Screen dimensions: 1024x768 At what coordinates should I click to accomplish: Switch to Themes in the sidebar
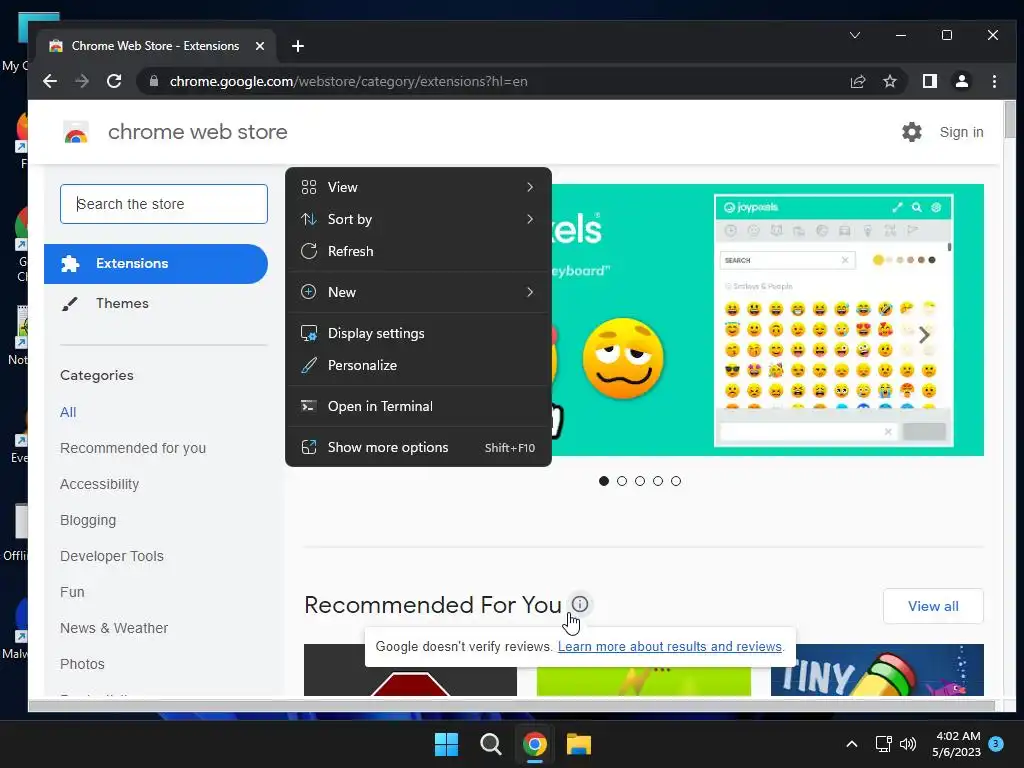(x=156, y=303)
